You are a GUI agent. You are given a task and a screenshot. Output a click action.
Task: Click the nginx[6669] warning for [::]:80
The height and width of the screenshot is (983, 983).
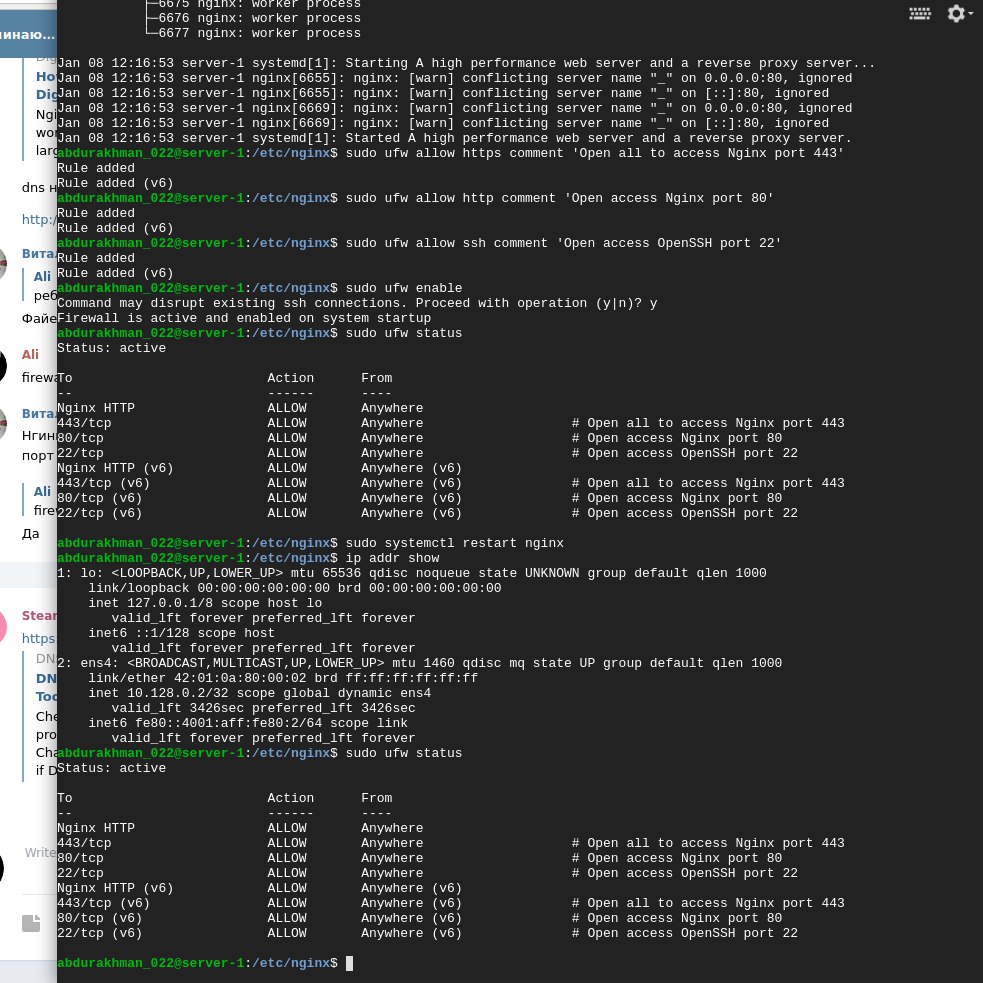point(443,123)
